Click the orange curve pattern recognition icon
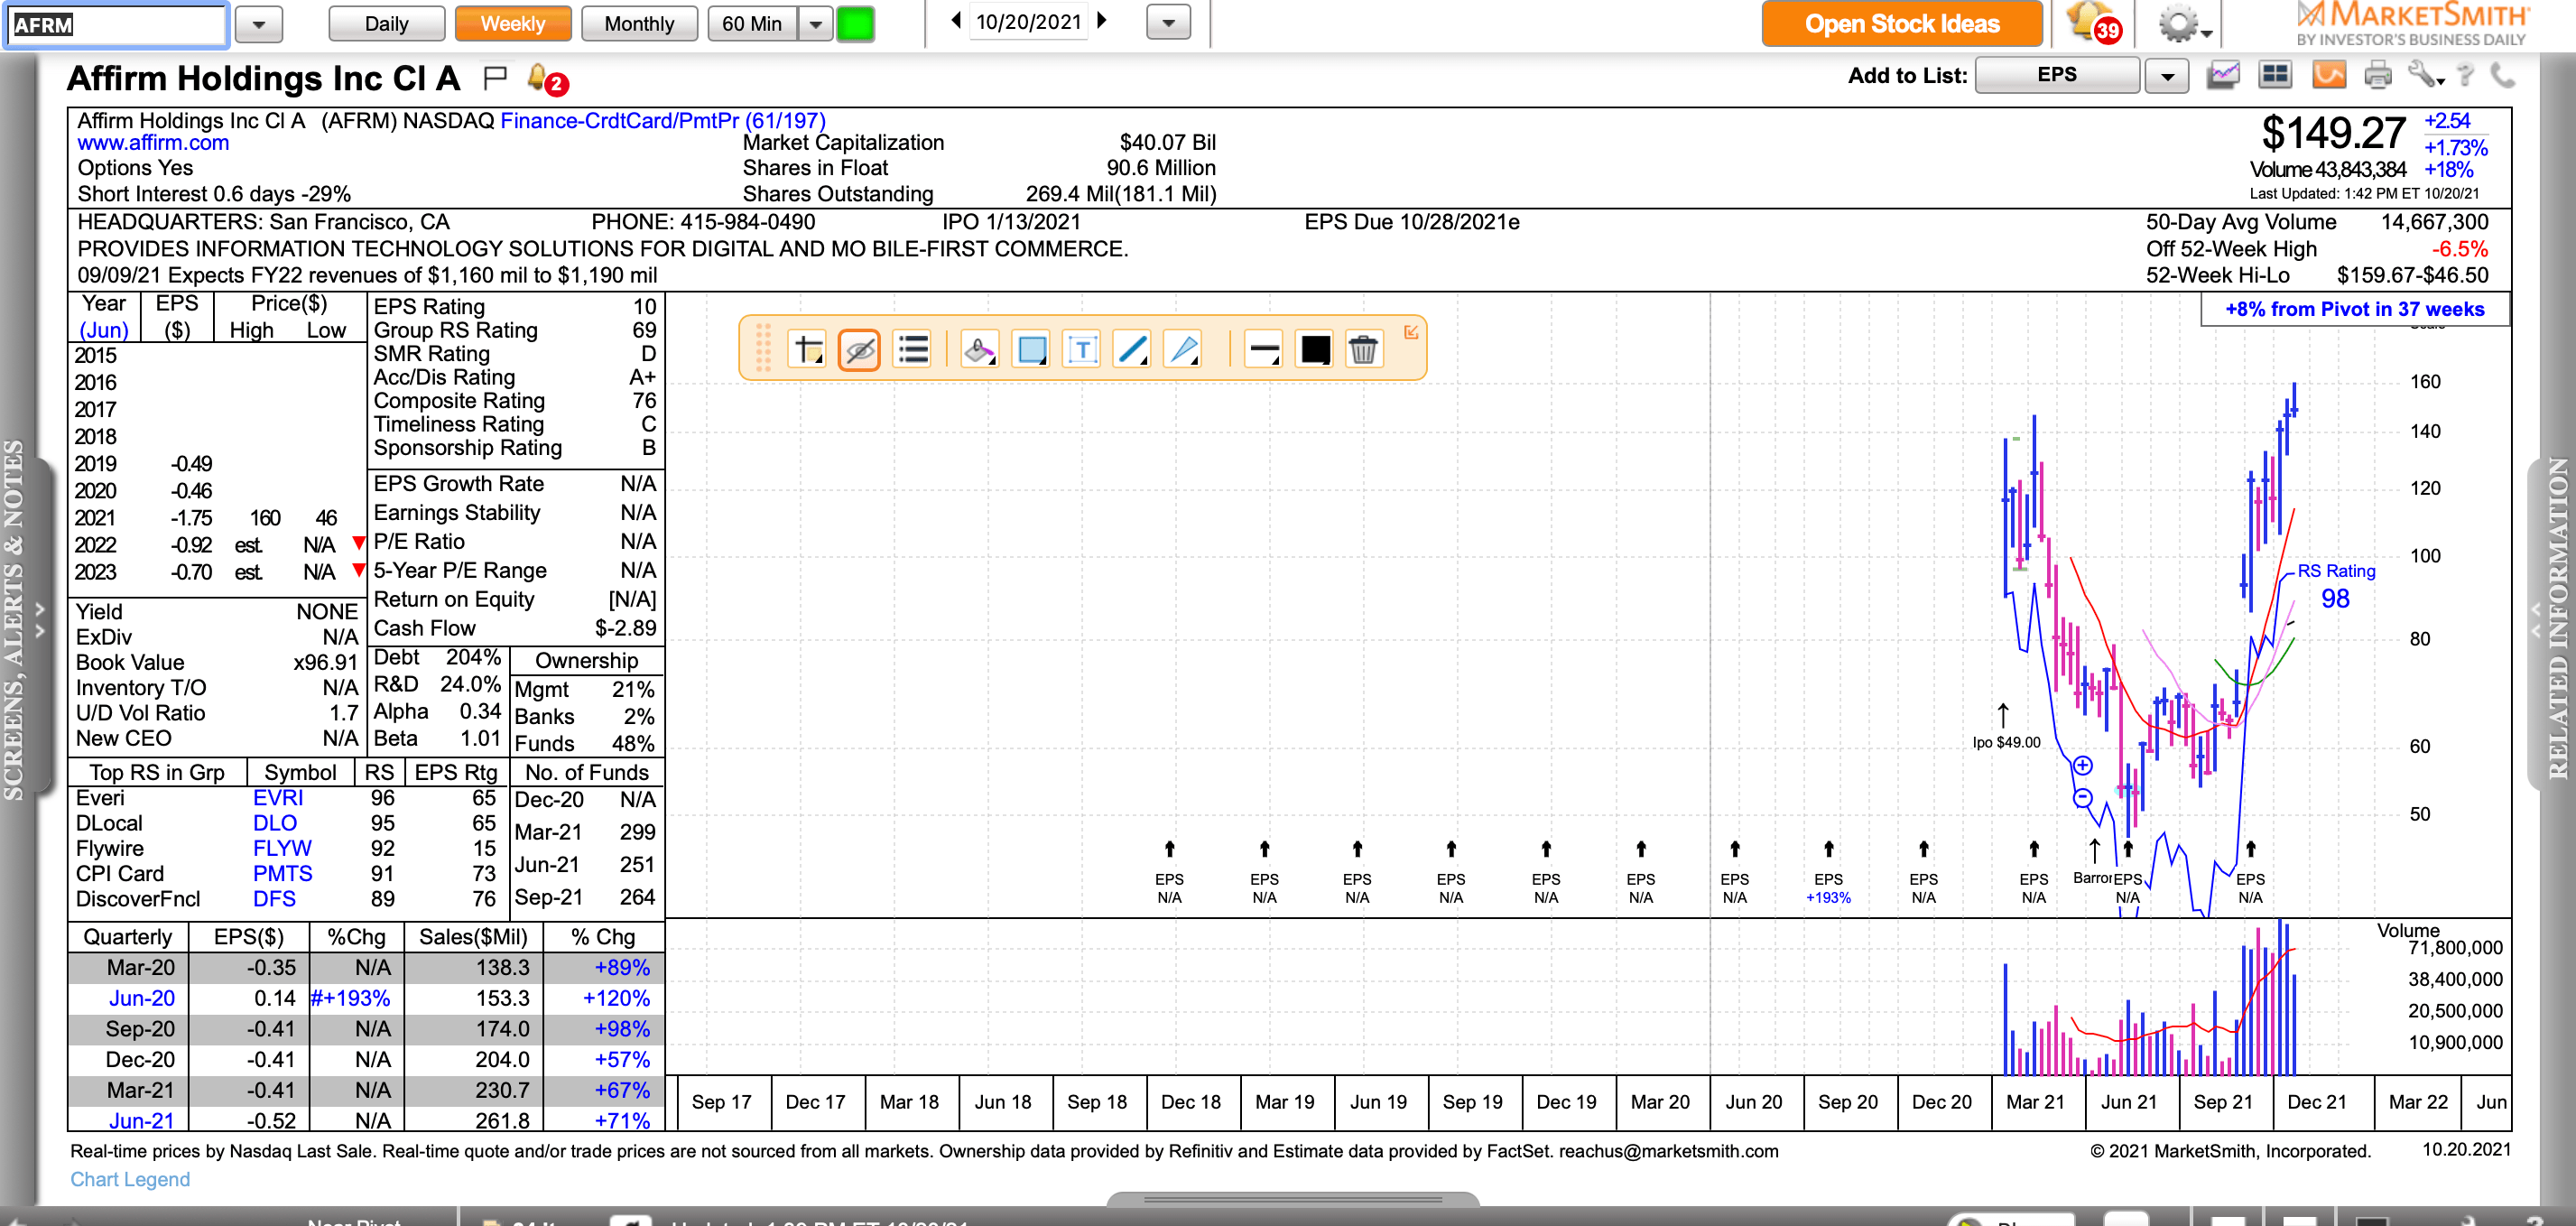The width and height of the screenshot is (2576, 1226). (2329, 75)
